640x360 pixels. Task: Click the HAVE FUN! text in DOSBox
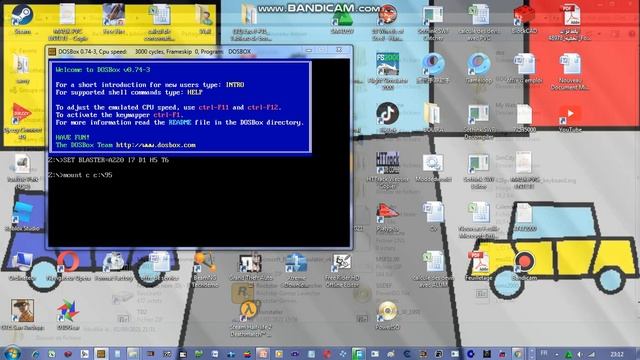tap(73, 138)
